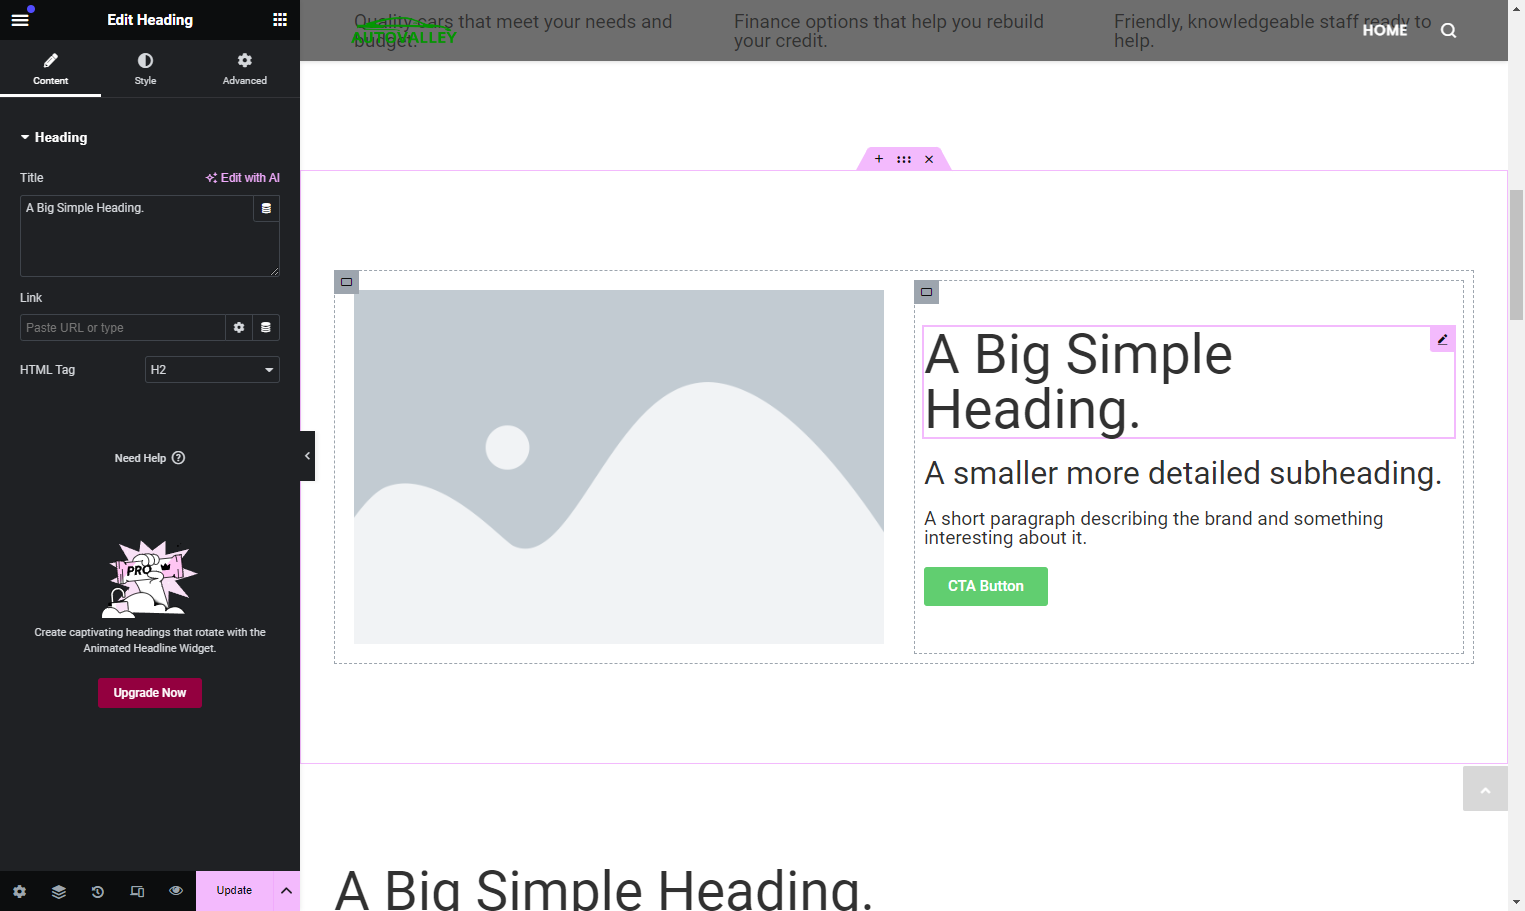
Task: Switch to the Advanced tab
Action: click(x=245, y=68)
